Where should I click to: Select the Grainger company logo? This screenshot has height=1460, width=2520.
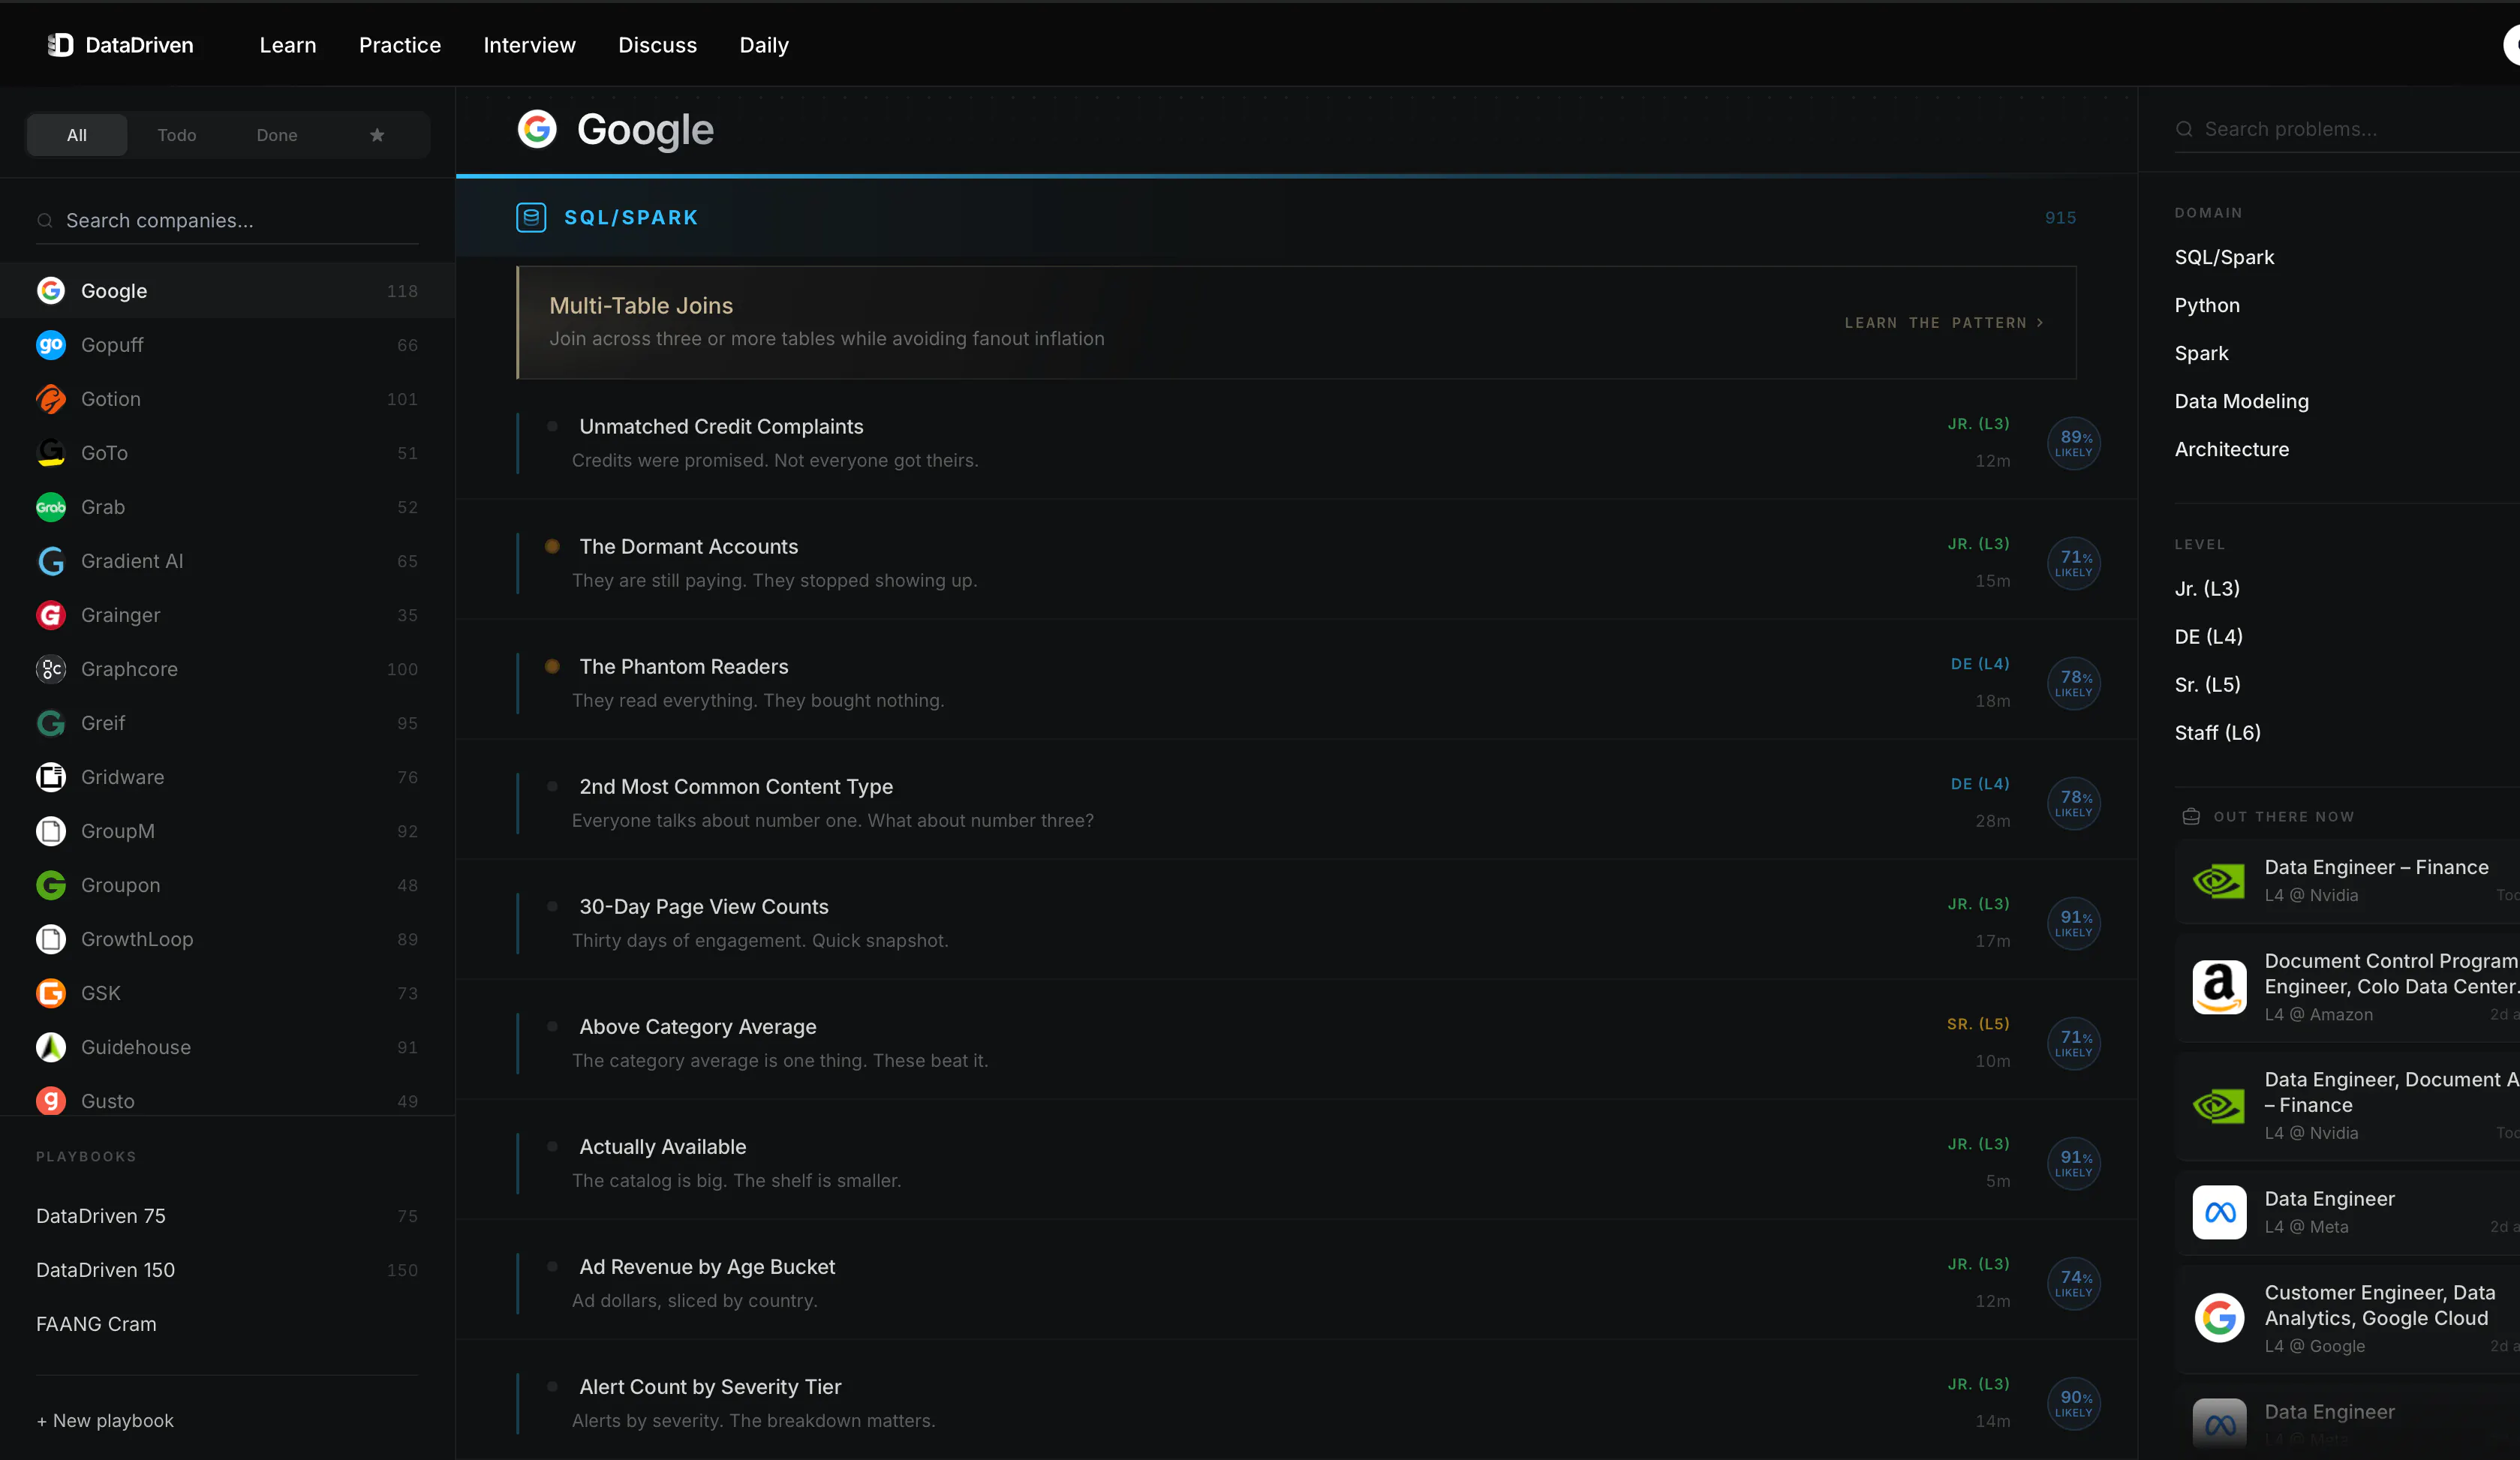tap(51, 615)
